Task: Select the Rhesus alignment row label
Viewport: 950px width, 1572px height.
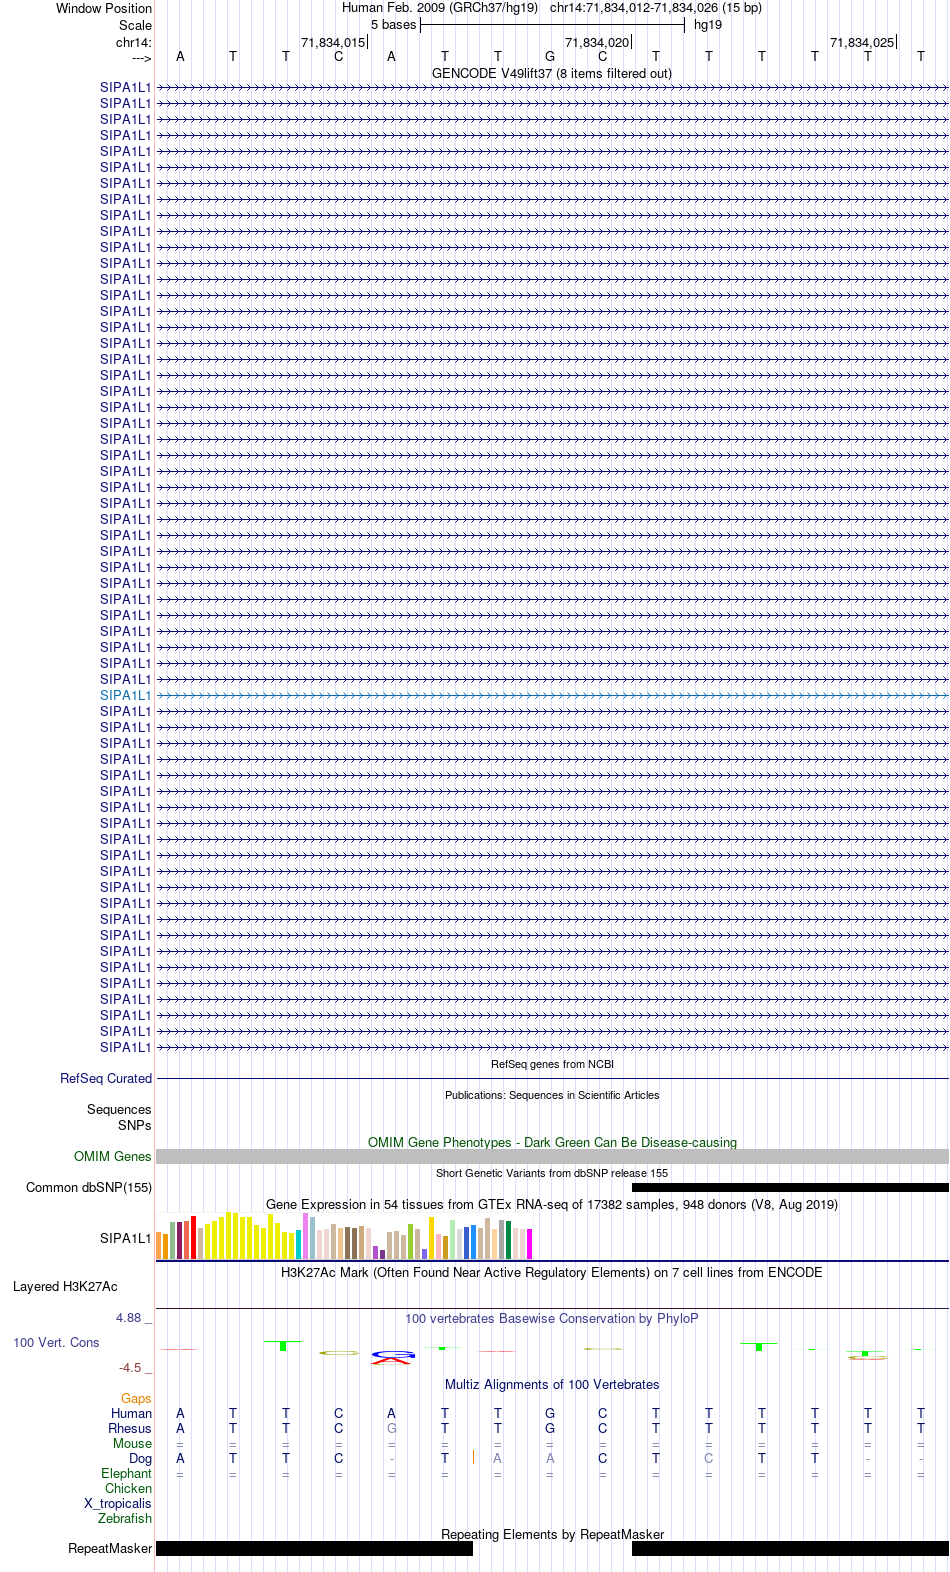Action: point(130,1428)
